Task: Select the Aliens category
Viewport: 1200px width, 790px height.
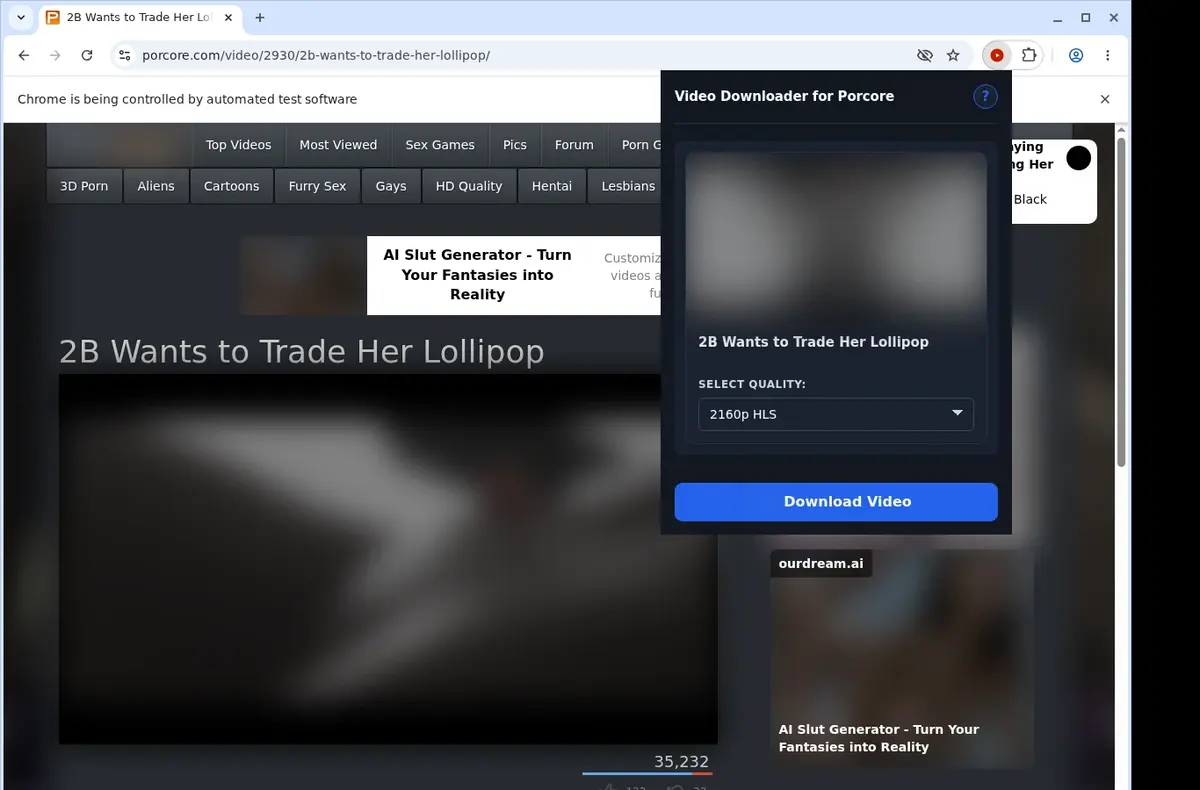Action: point(156,186)
